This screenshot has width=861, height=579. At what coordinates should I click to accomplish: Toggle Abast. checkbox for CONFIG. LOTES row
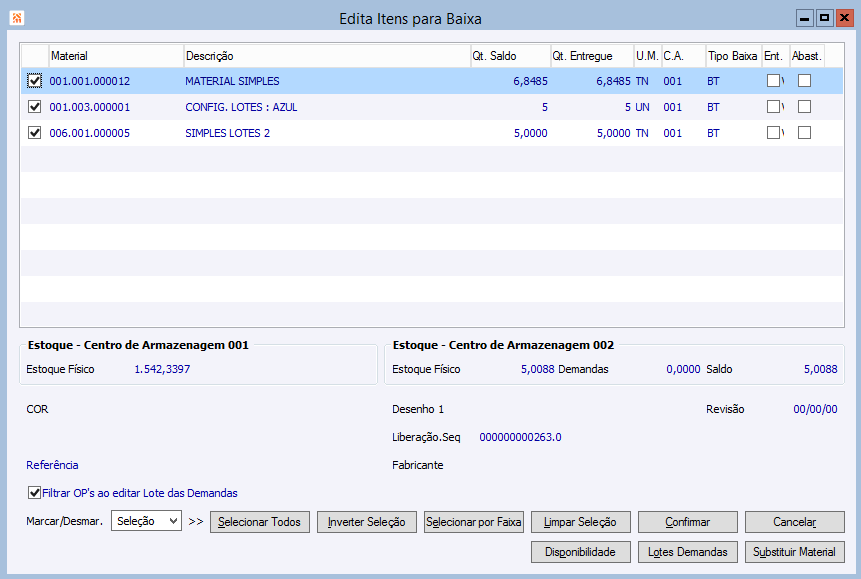(x=804, y=107)
